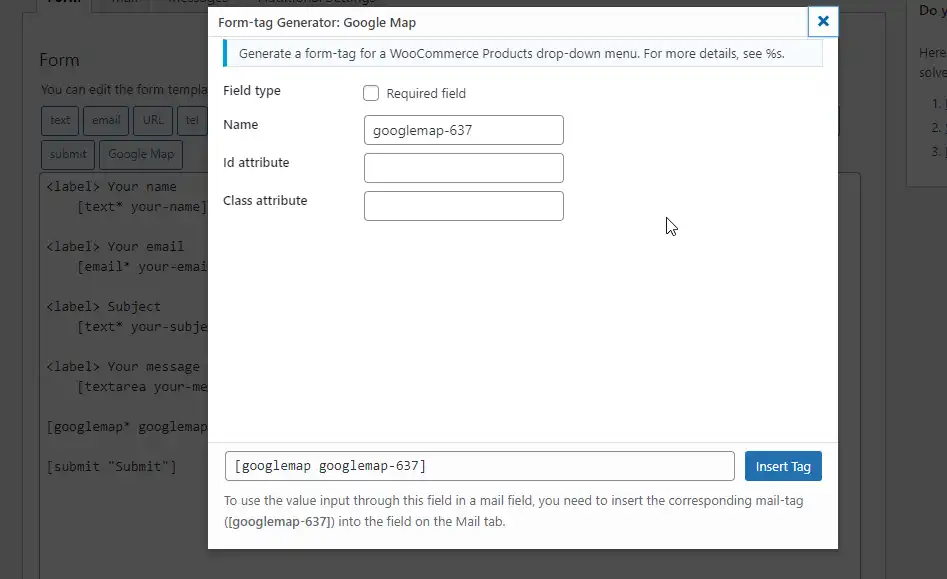Click the Name label in the dialog
Image resolution: width=947 pixels, height=579 pixels.
pyautogui.click(x=240, y=124)
